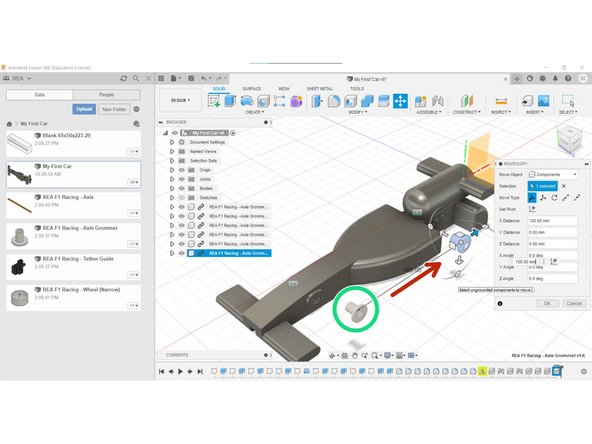592x444 pixels.
Task: Select Point to Point move type
Action: [566, 197]
